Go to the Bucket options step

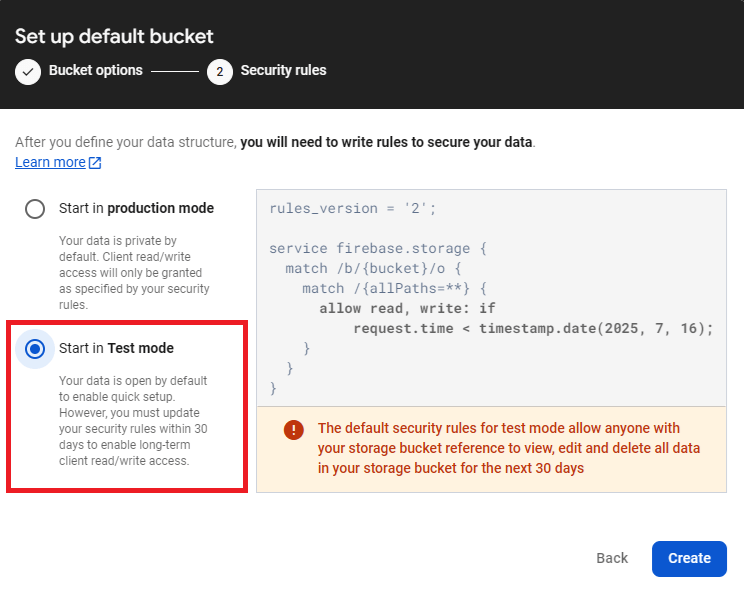[x=95, y=71]
